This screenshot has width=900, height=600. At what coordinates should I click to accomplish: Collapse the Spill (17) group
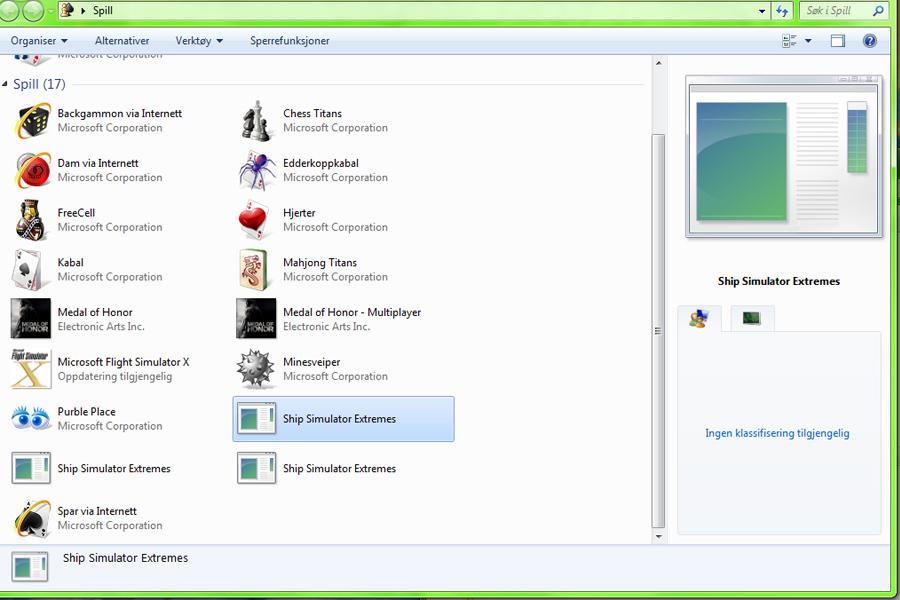pyautogui.click(x=5, y=84)
